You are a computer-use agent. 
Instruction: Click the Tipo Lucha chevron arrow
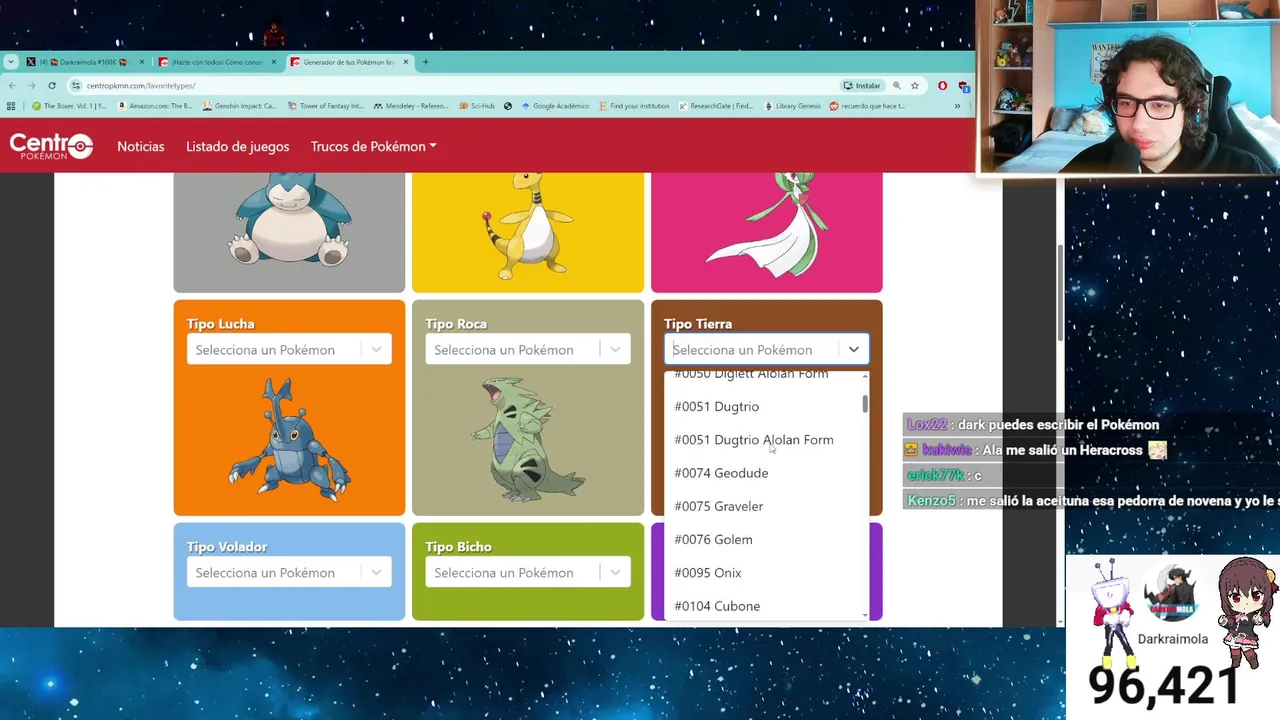click(x=376, y=349)
